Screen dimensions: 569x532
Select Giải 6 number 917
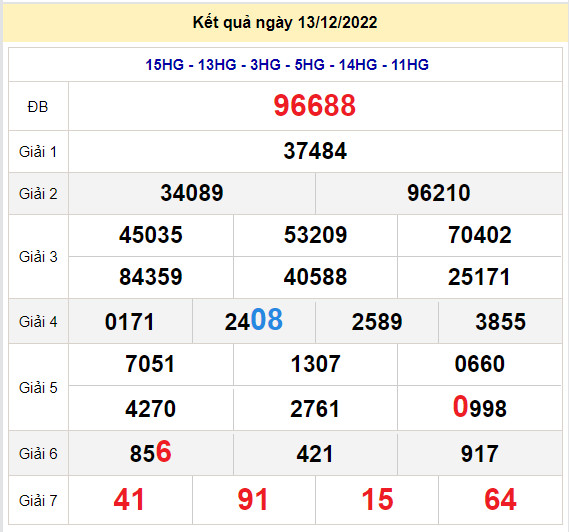[479, 454]
